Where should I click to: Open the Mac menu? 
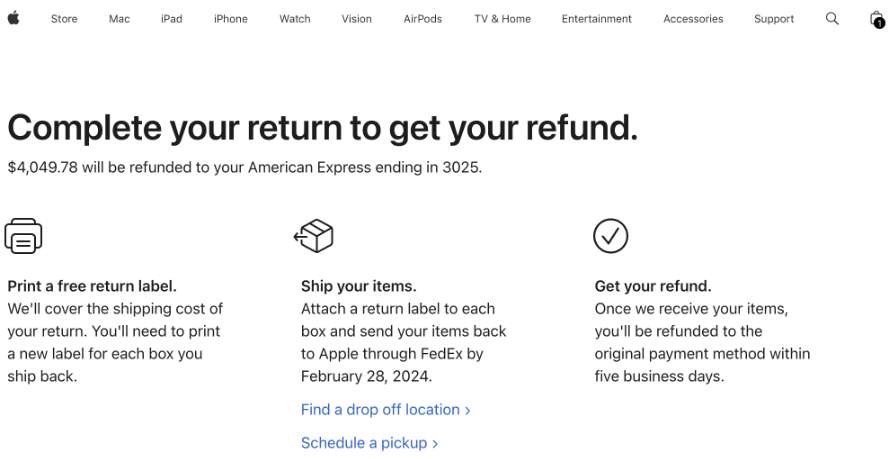pyautogui.click(x=119, y=19)
